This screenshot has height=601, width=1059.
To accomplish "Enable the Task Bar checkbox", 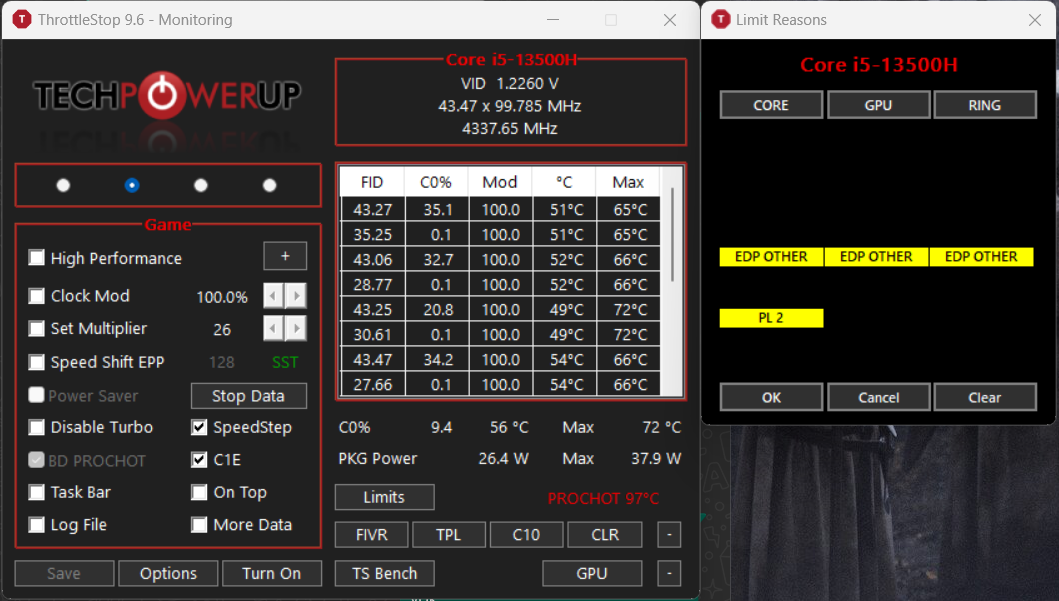I will [x=36, y=492].
